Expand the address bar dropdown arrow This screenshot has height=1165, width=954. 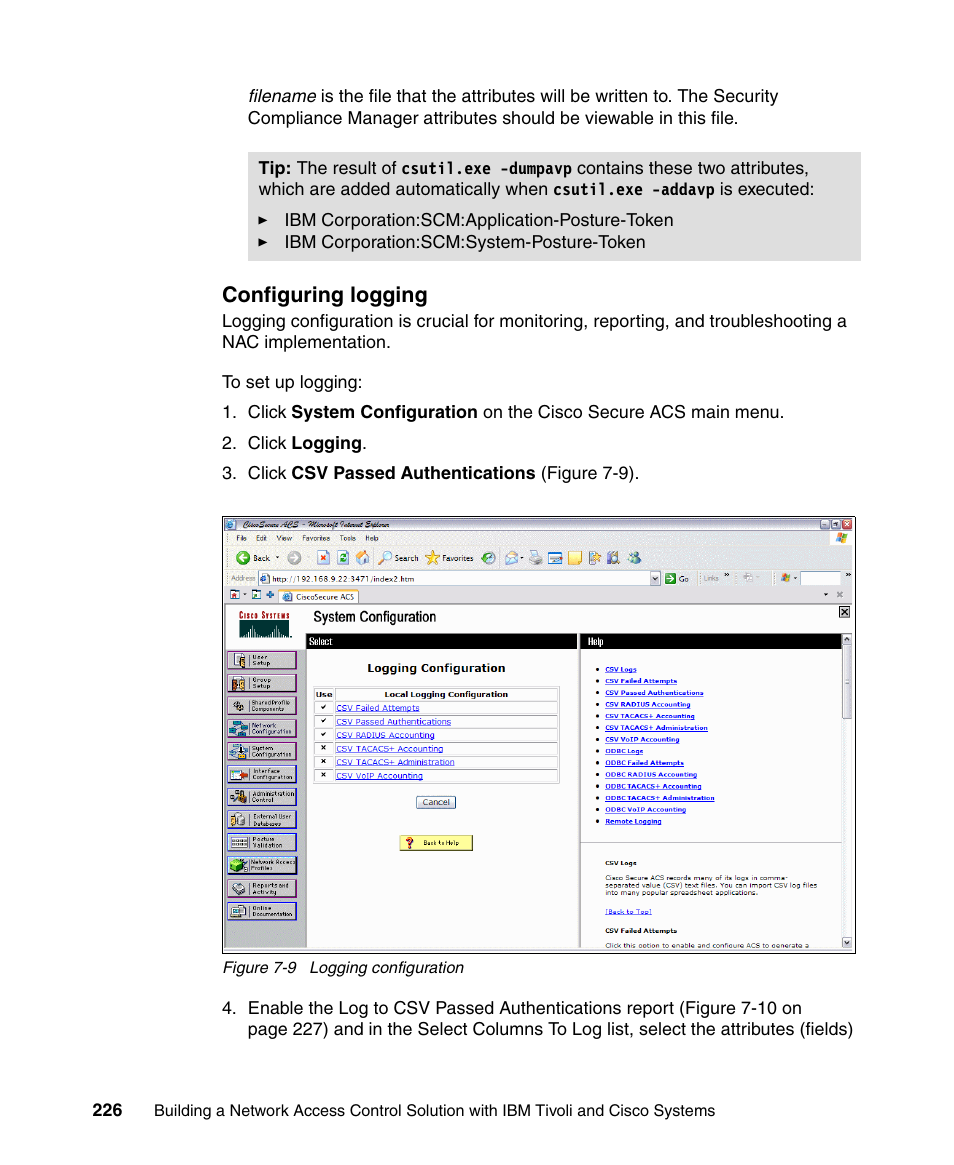[655, 579]
